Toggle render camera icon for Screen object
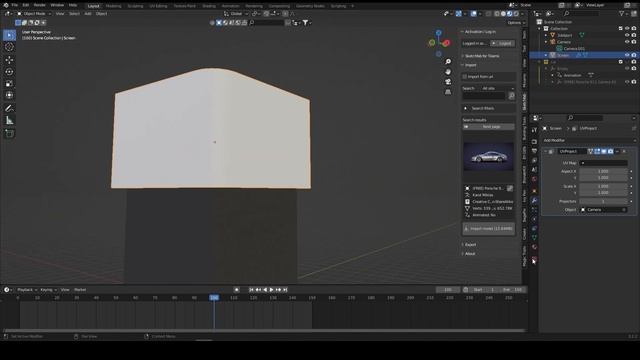Viewport: 640px width, 360px height. (x=634, y=55)
